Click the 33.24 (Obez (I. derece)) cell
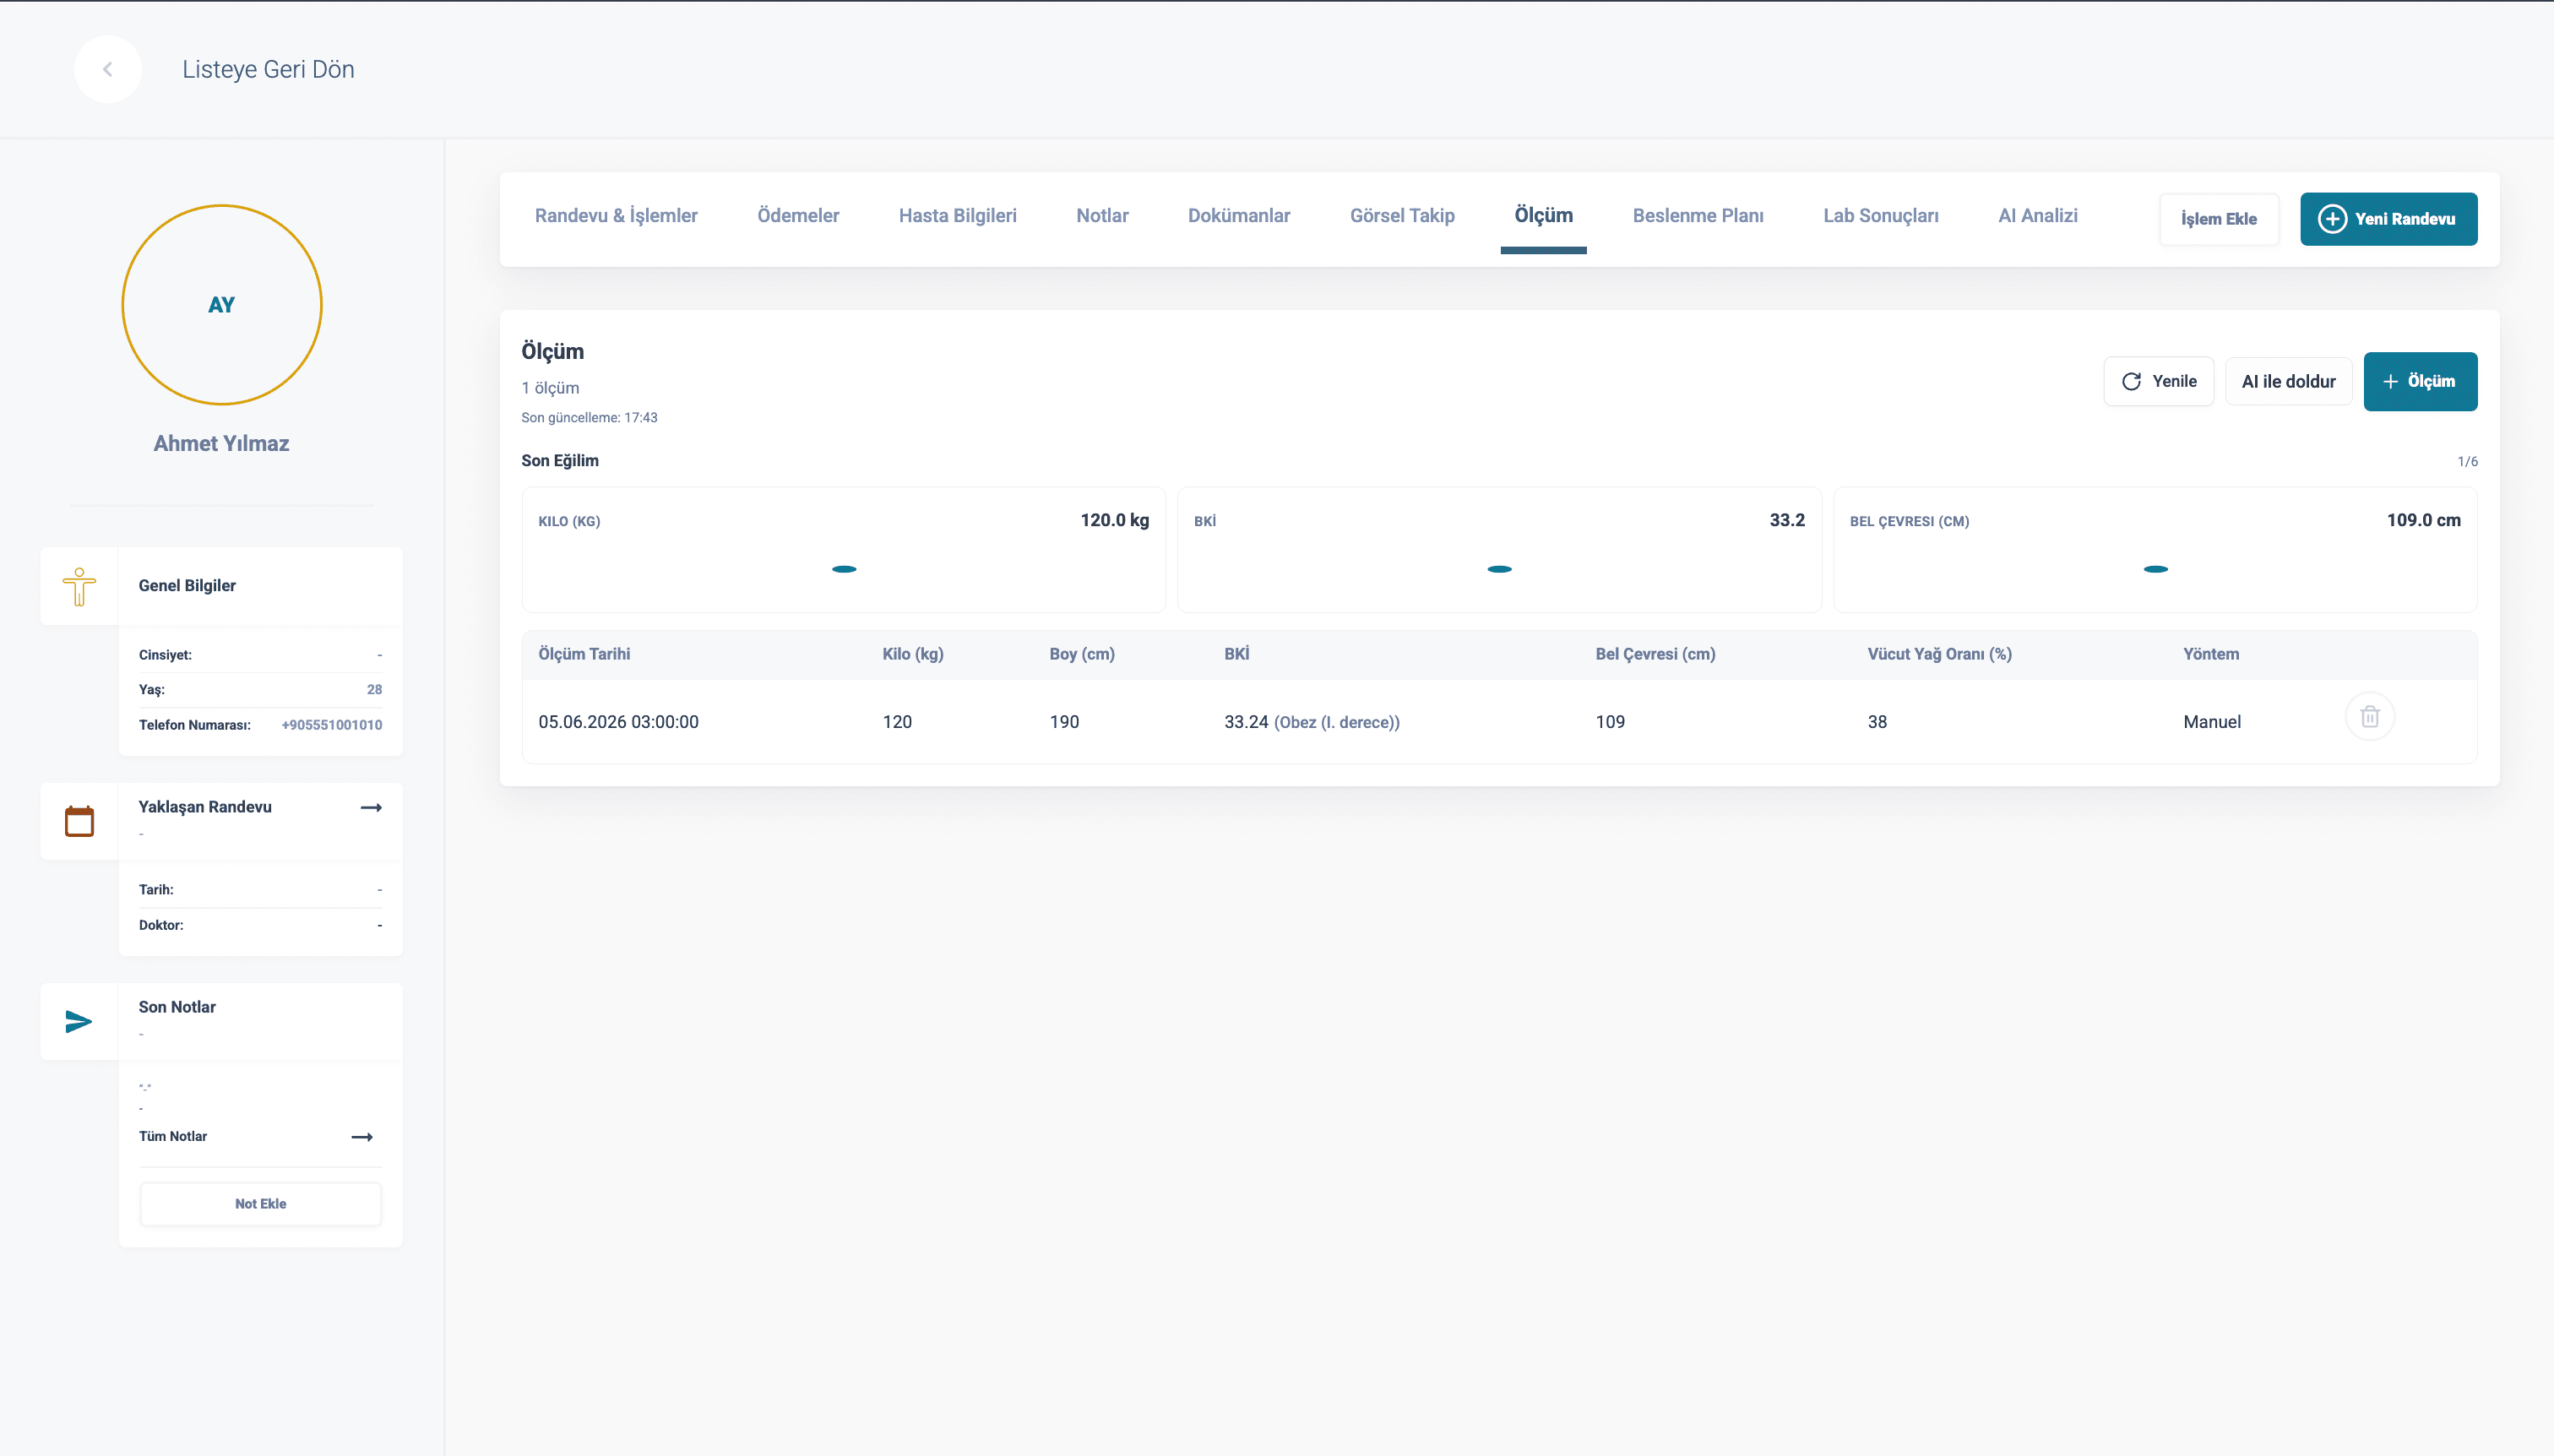 click(1311, 722)
